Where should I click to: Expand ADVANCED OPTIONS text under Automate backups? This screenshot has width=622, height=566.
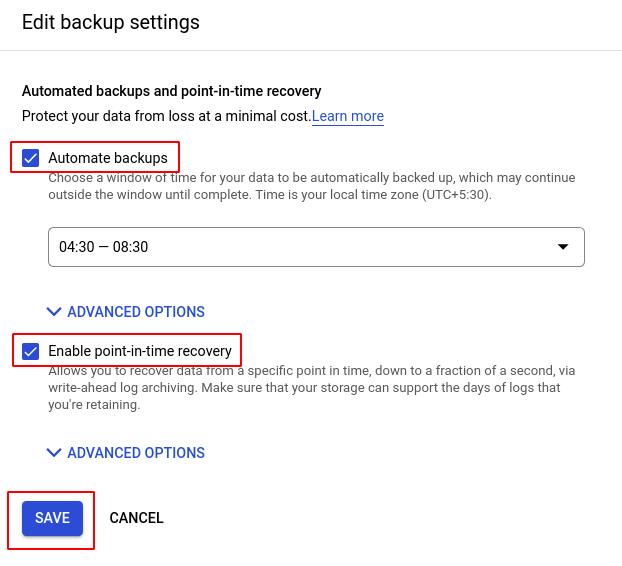136,312
